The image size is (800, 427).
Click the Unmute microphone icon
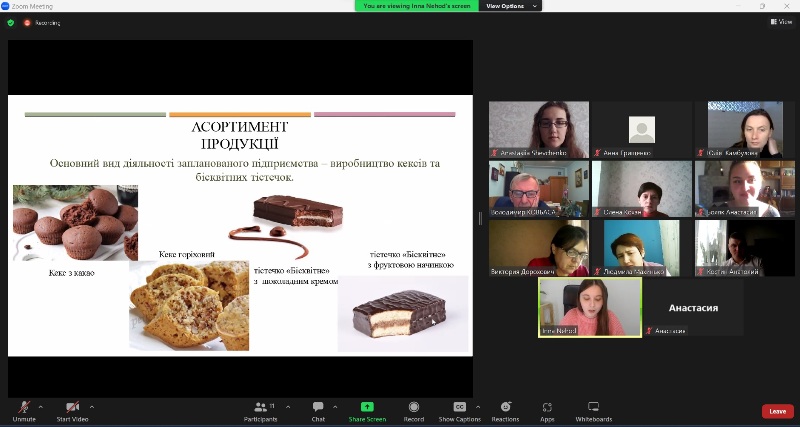[24, 407]
